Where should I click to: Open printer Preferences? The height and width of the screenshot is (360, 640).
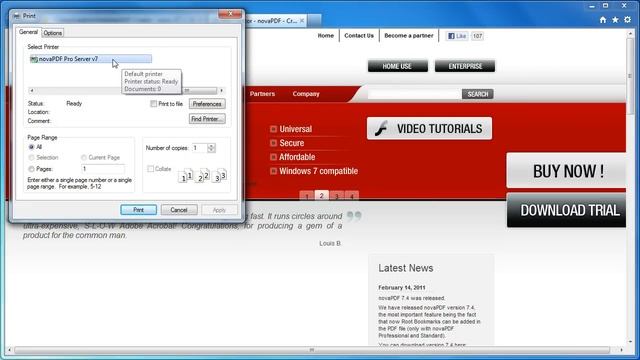(207, 104)
